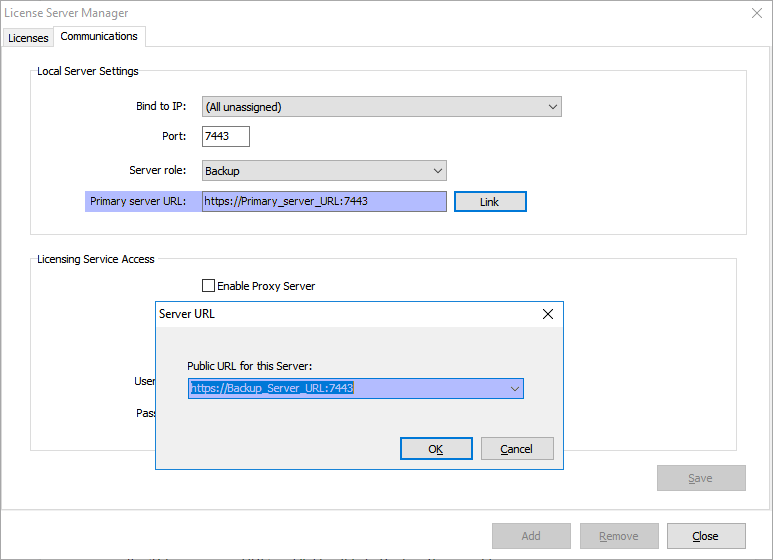773x560 pixels.
Task: Click the Add button
Action: [x=531, y=536]
